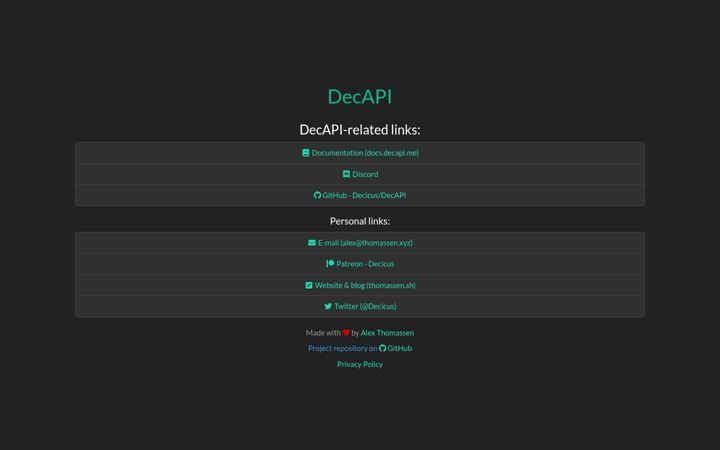
Task: Click the 'DecAPI-related links:' heading
Action: tap(360, 130)
